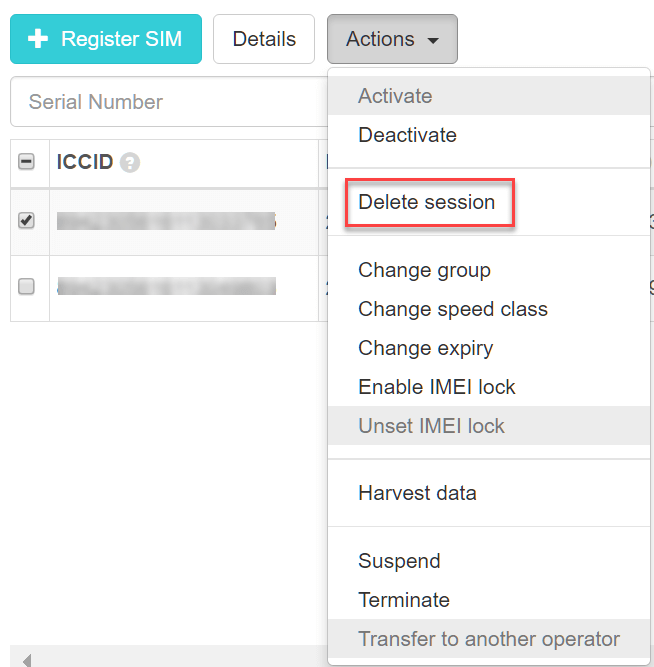Screen dimensions: 654x667
Task: Check the second SIM row checkbox
Action: tap(27, 287)
